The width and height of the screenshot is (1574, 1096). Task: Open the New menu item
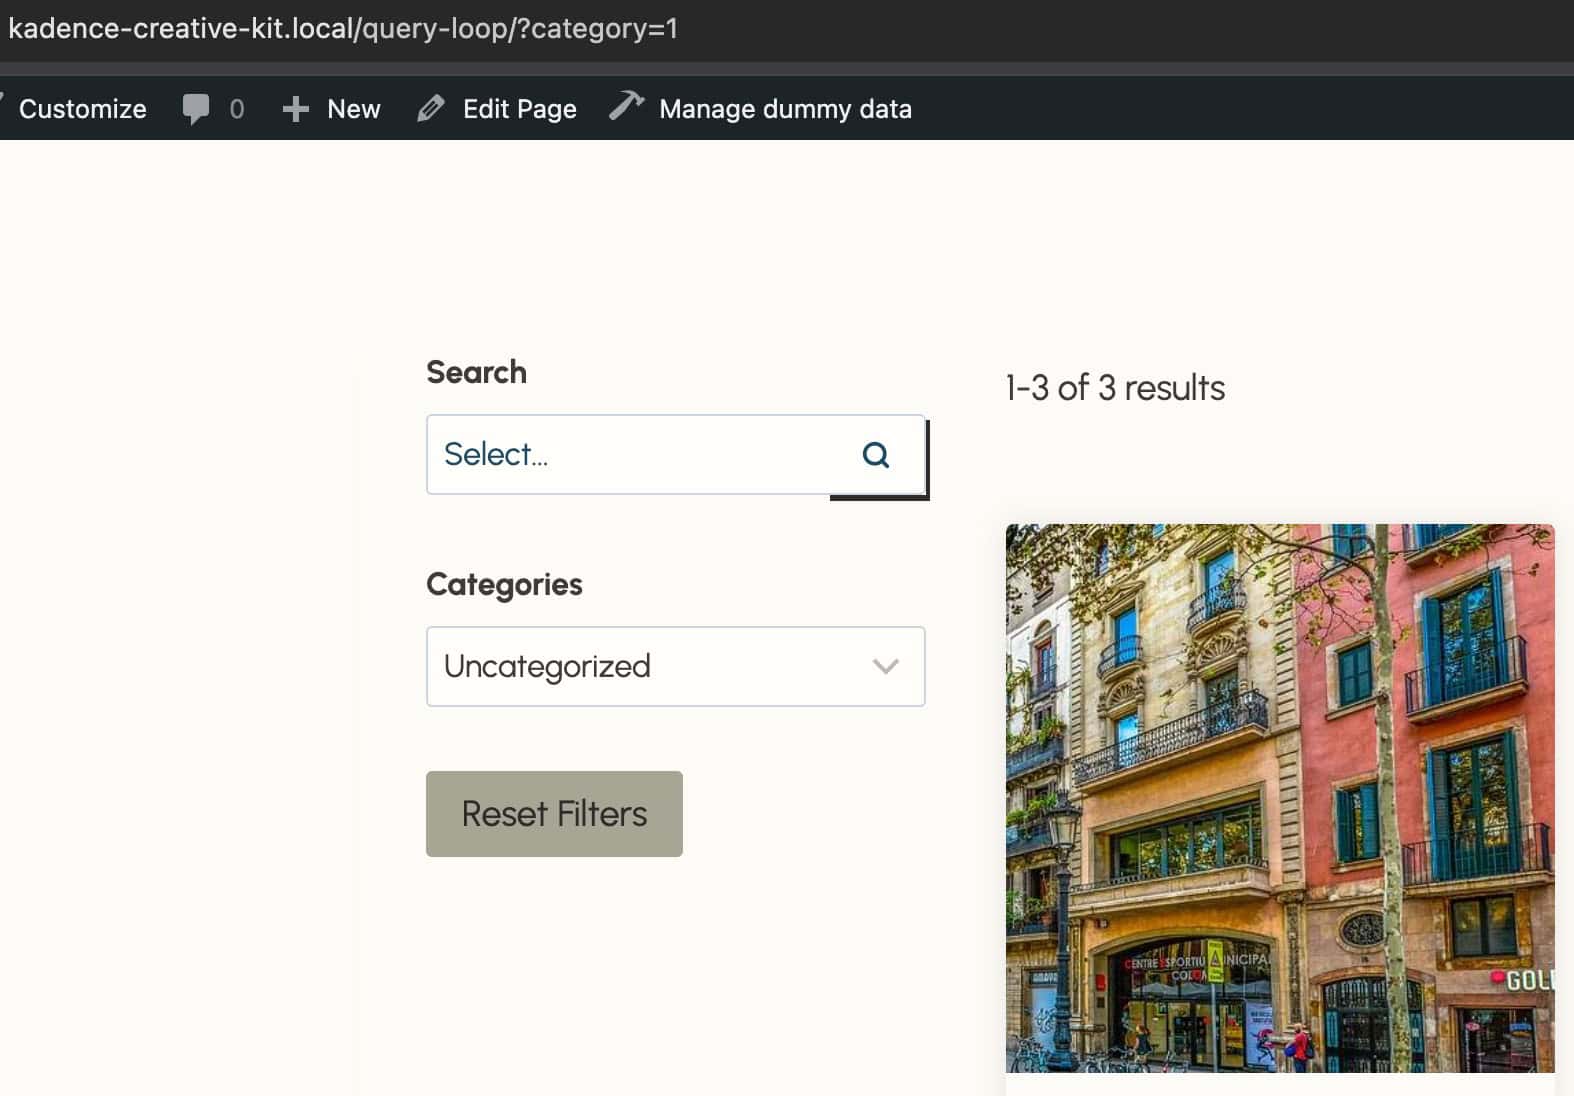353,109
